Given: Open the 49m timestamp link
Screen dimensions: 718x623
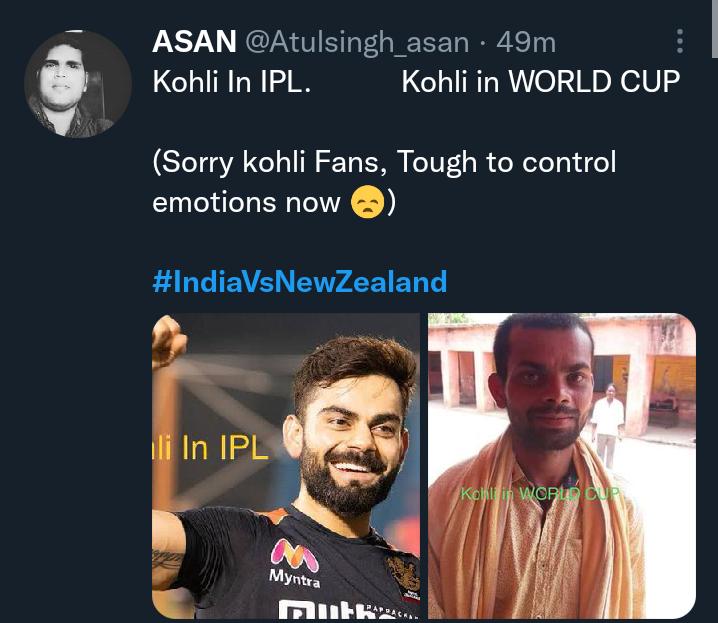Looking at the screenshot, I should click(x=526, y=43).
